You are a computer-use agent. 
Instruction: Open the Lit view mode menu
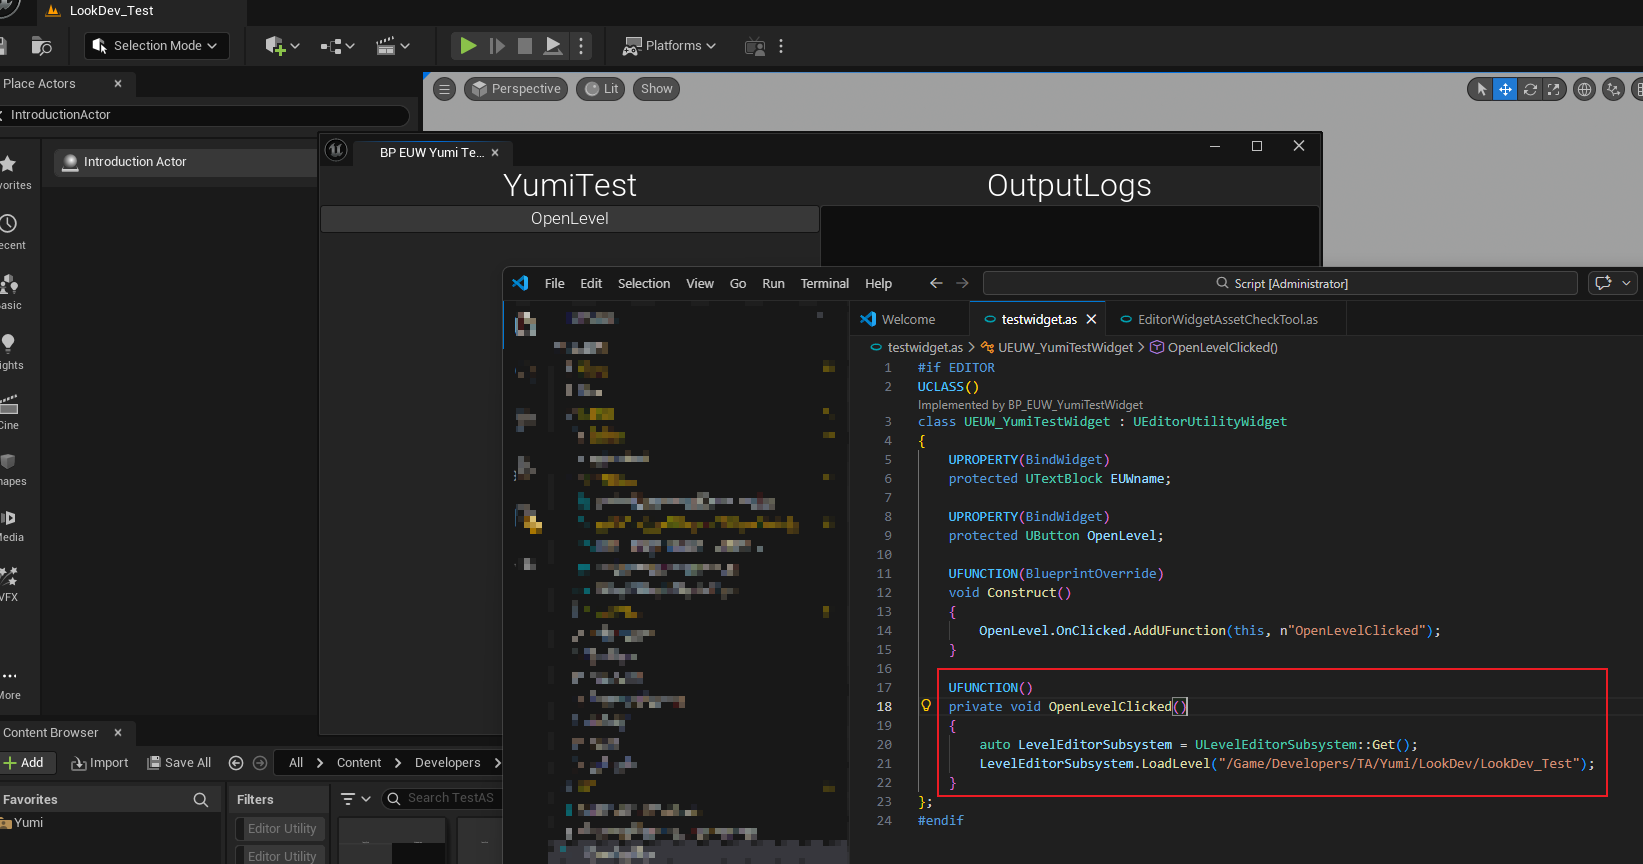coord(601,89)
